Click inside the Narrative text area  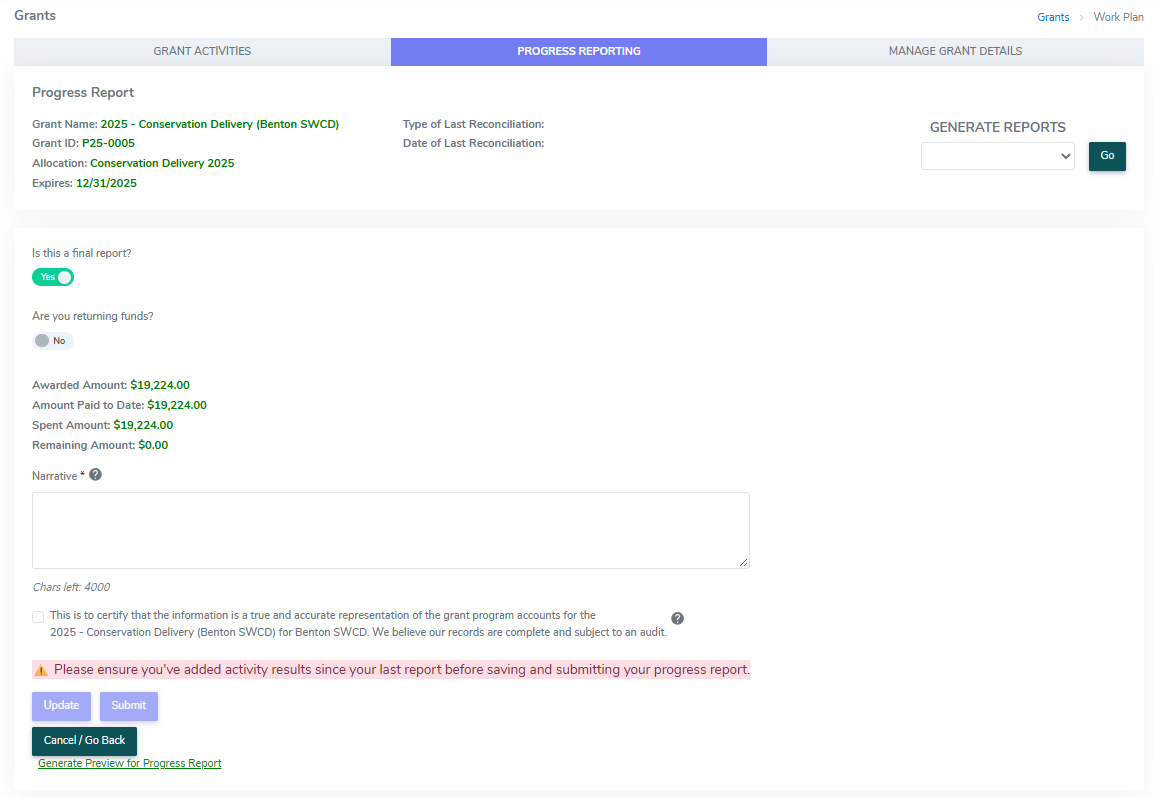tap(390, 530)
